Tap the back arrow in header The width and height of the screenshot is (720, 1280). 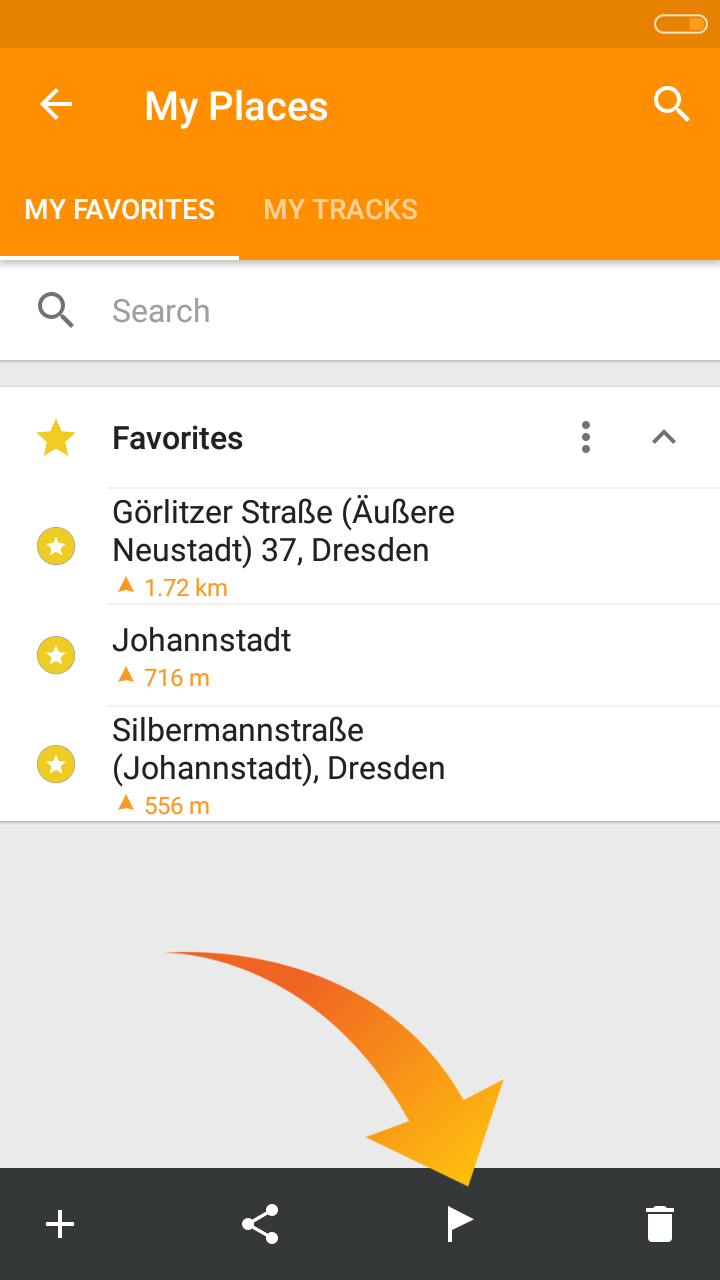[56, 105]
